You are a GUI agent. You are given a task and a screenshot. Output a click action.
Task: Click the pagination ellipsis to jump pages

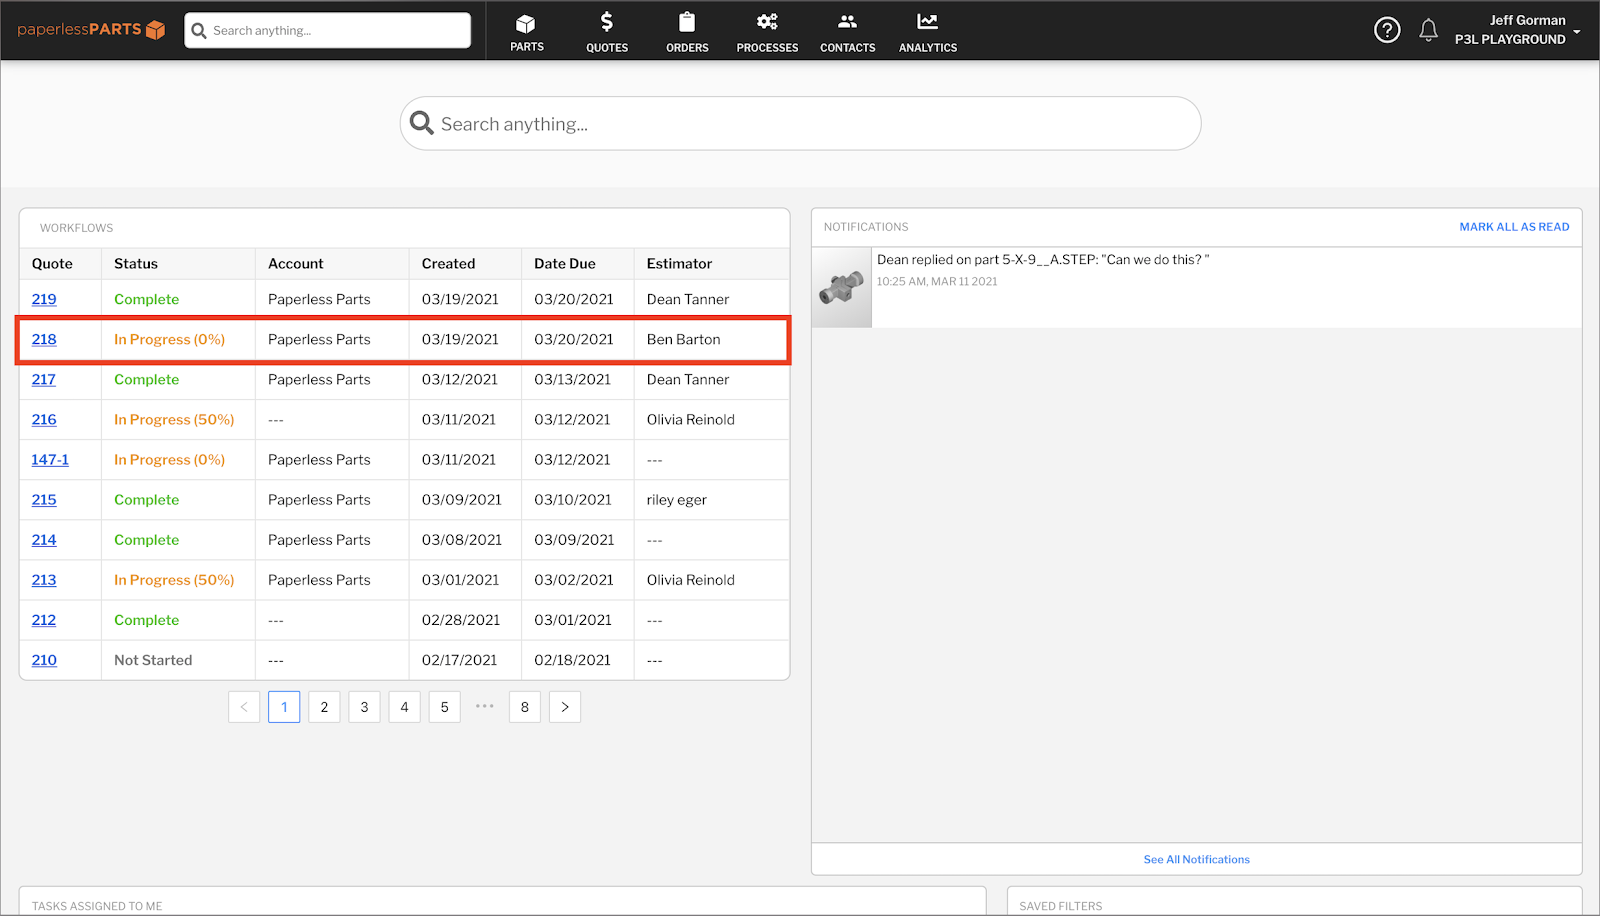pos(485,706)
